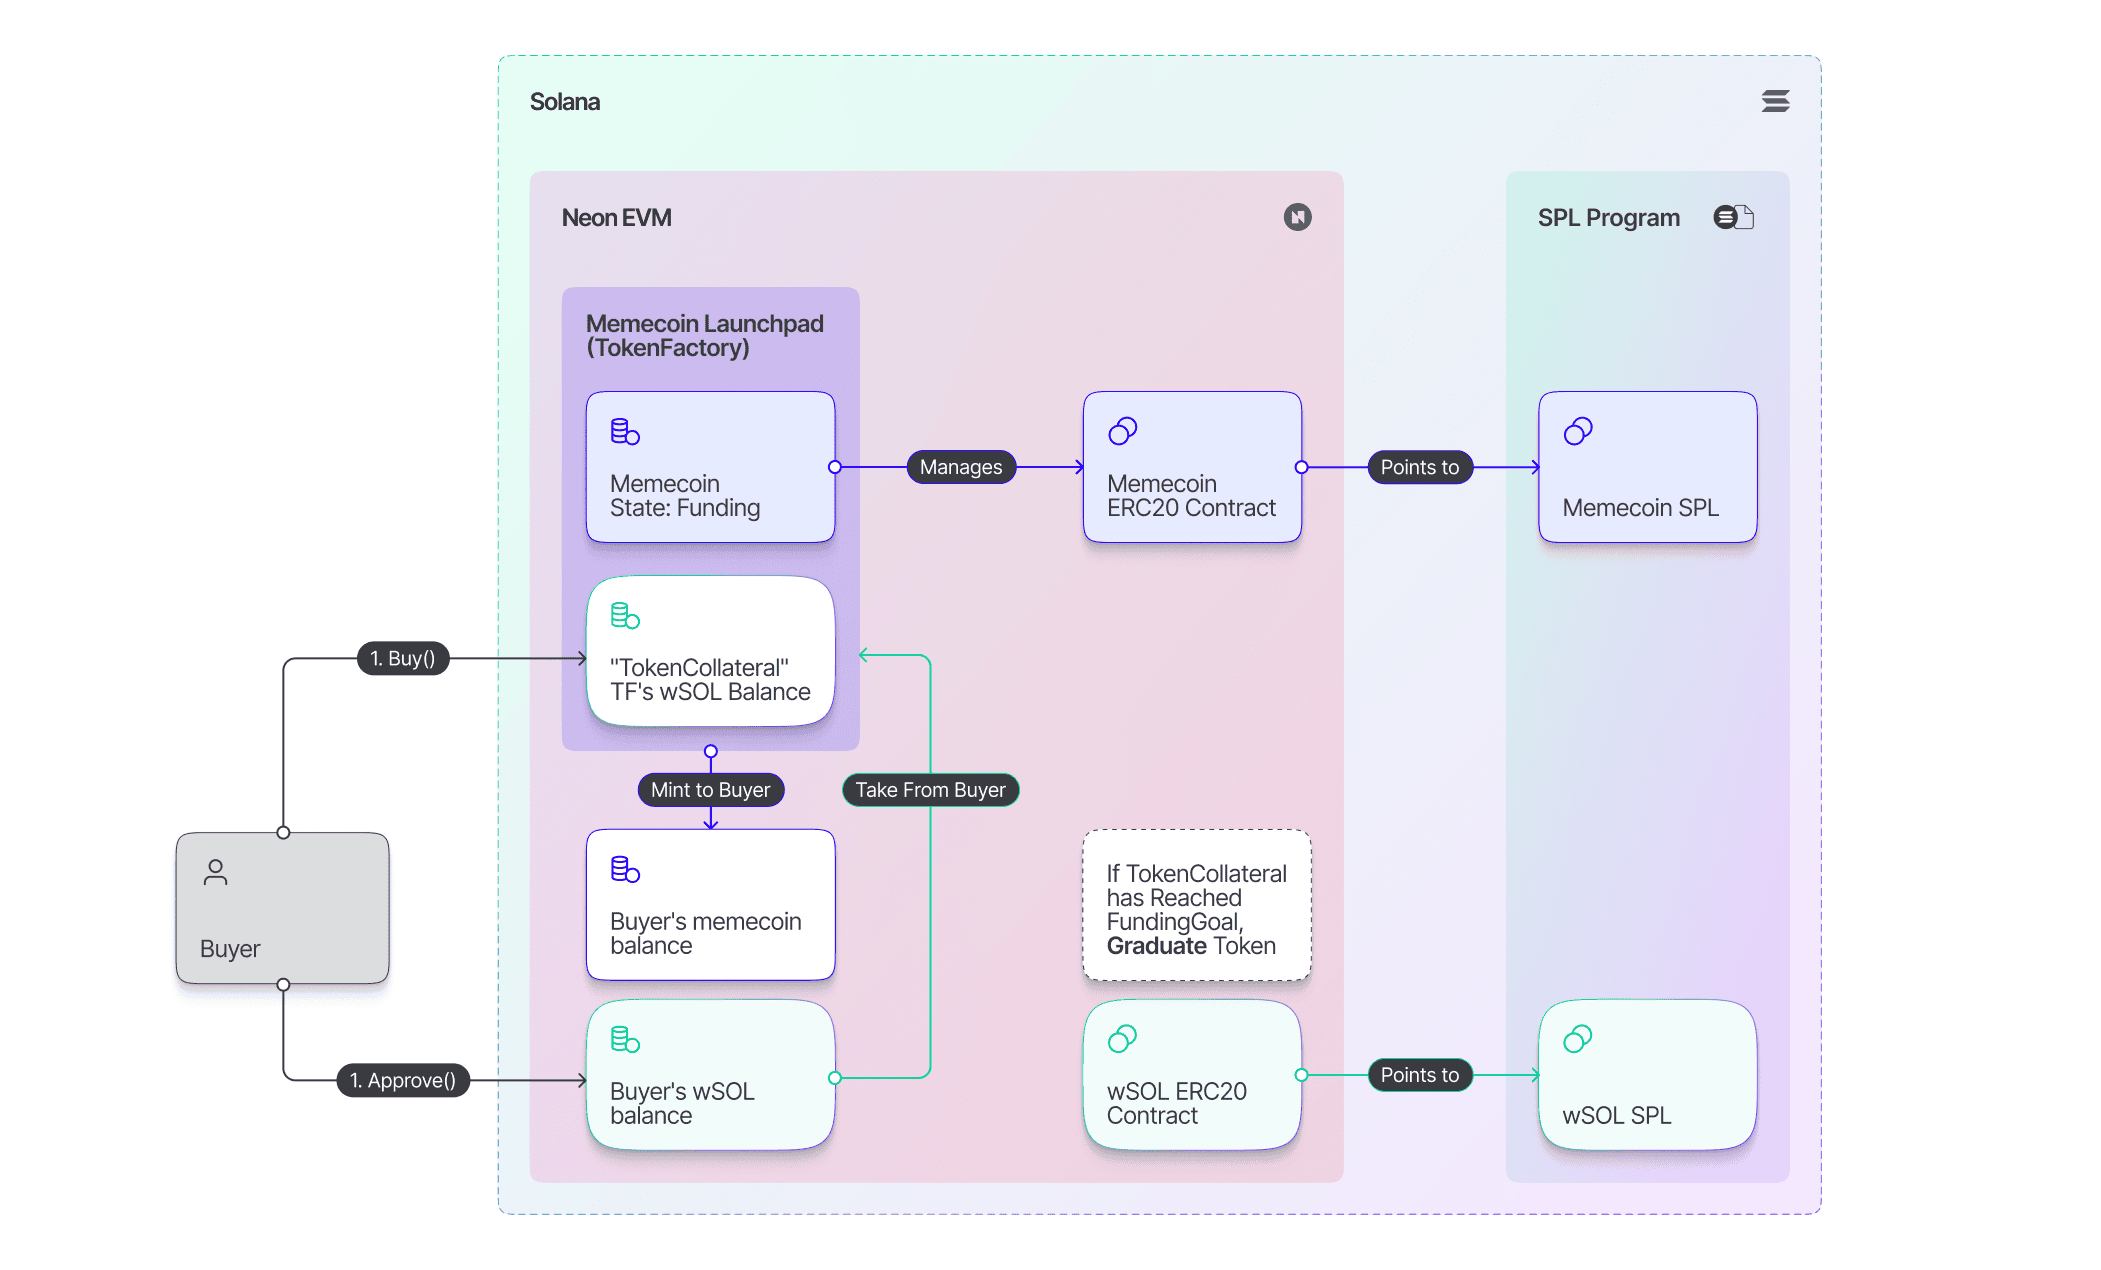Click the Neon EVM logo icon

pos(1297,217)
